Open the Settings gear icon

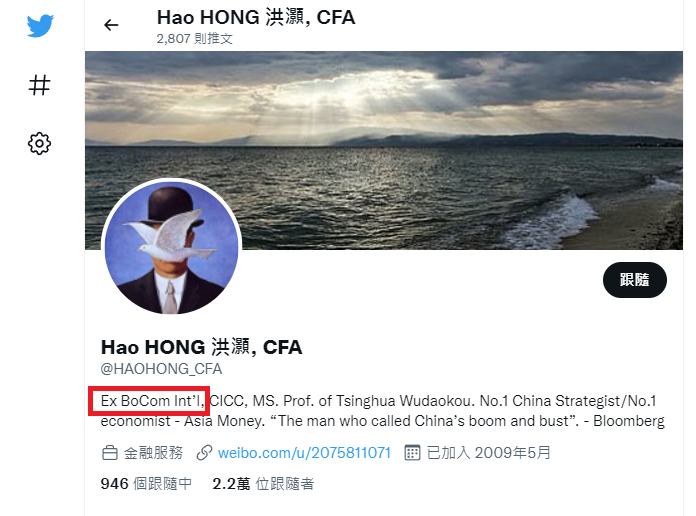40,143
